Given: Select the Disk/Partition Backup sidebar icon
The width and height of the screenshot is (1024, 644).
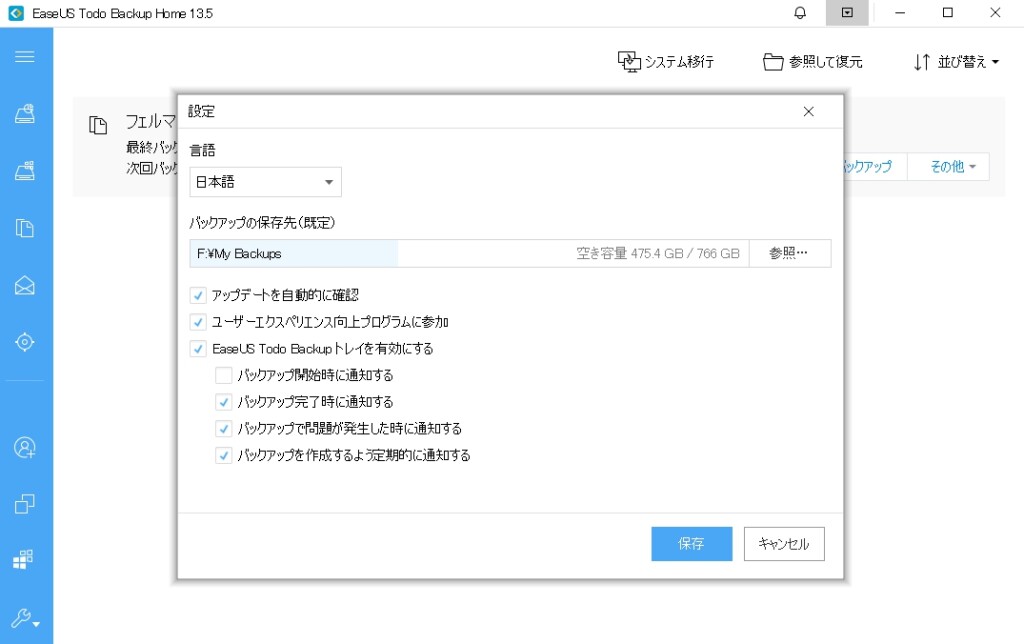Looking at the screenshot, I should (x=25, y=114).
